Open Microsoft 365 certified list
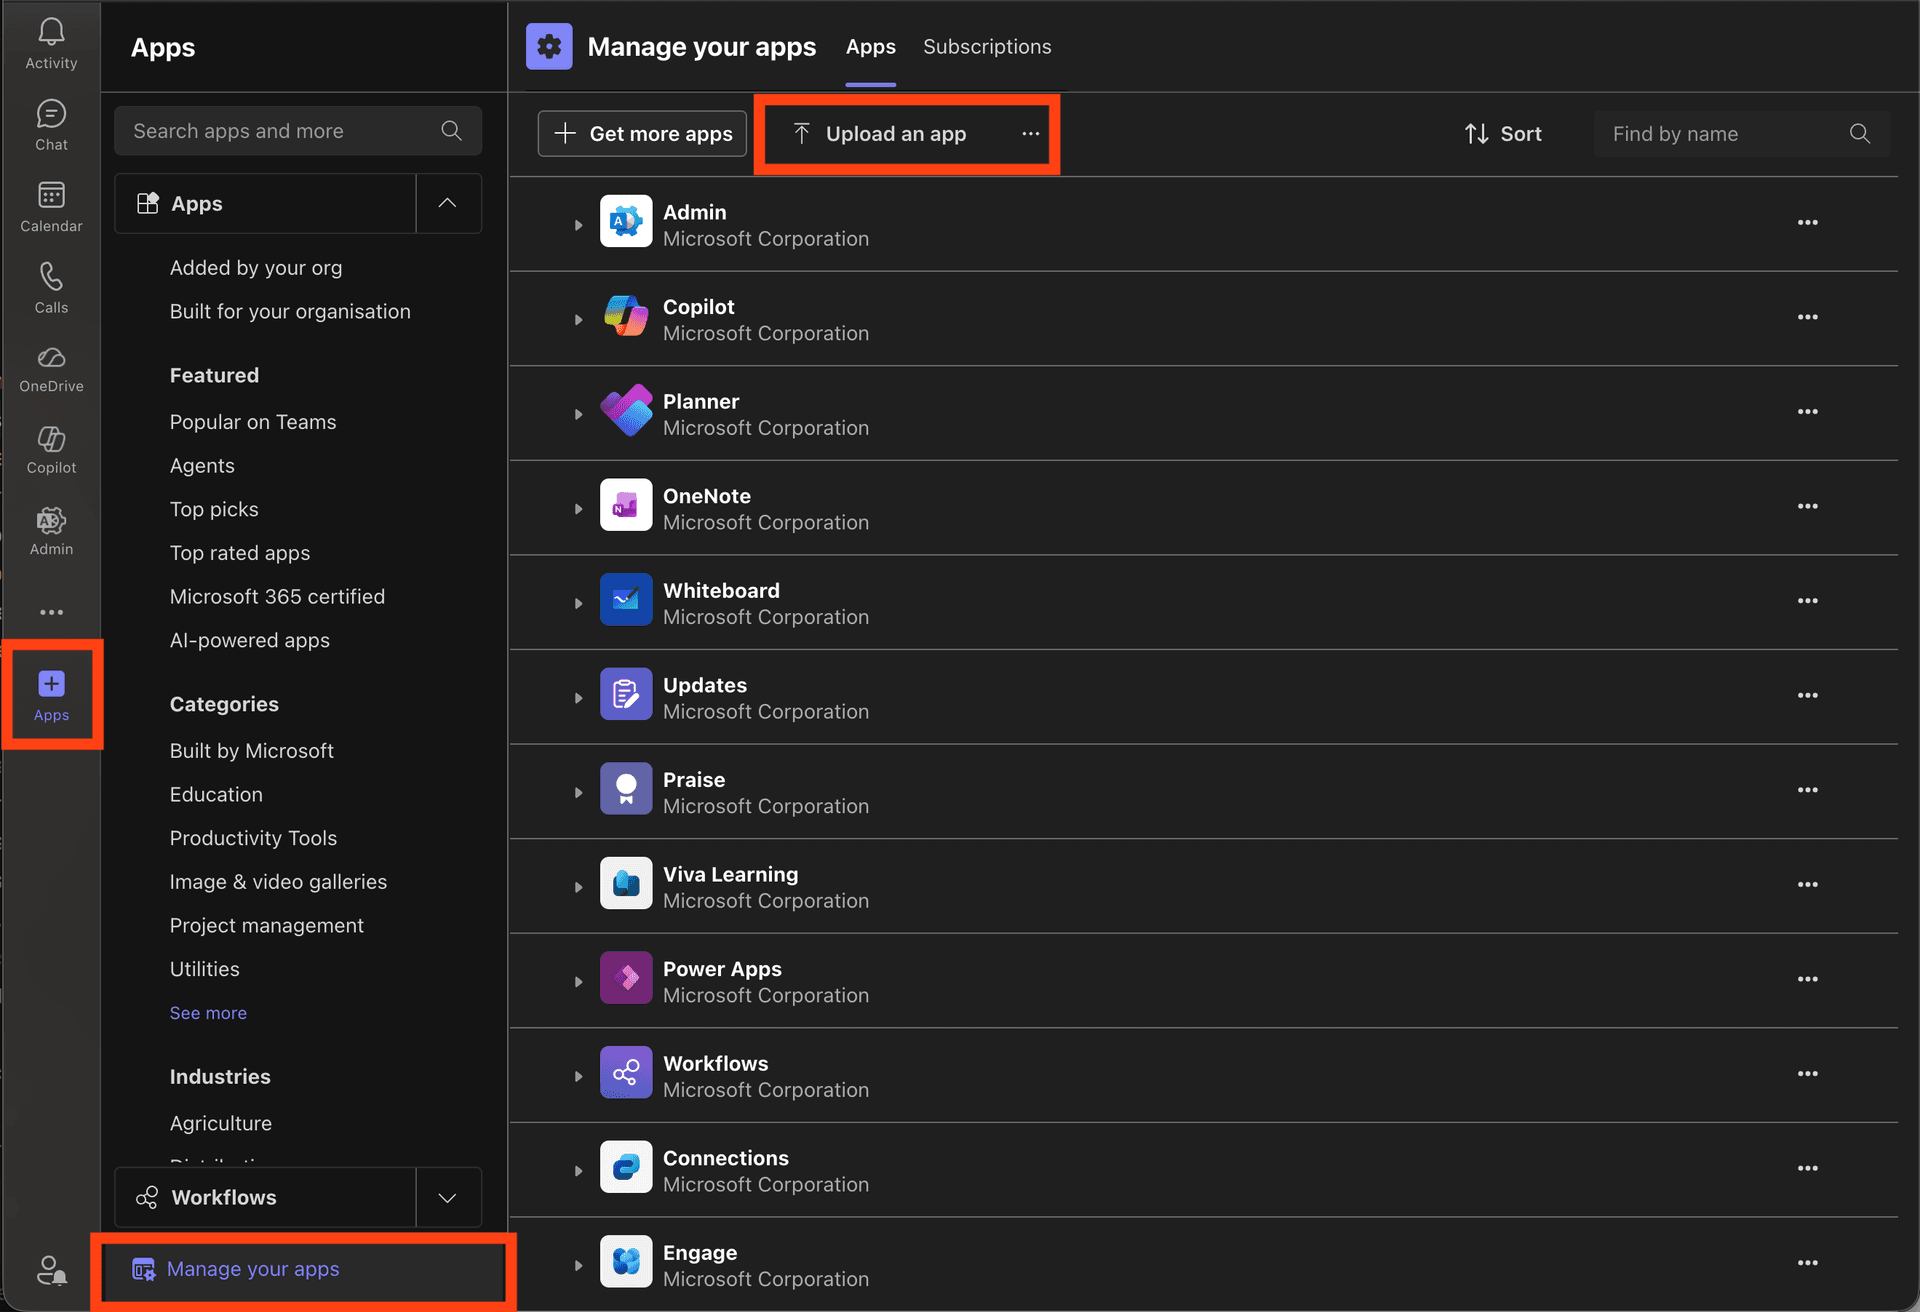Screen dimensions: 1920x1312 [277, 597]
